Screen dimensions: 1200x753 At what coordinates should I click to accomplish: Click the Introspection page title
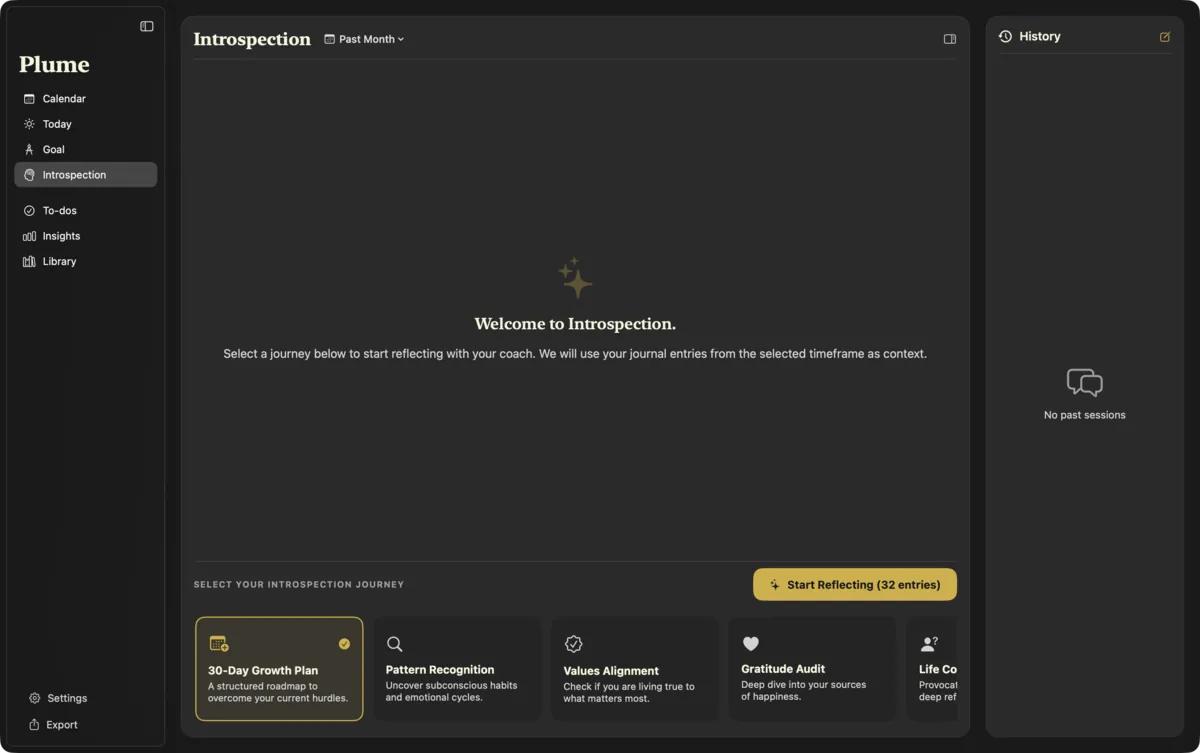click(x=252, y=39)
